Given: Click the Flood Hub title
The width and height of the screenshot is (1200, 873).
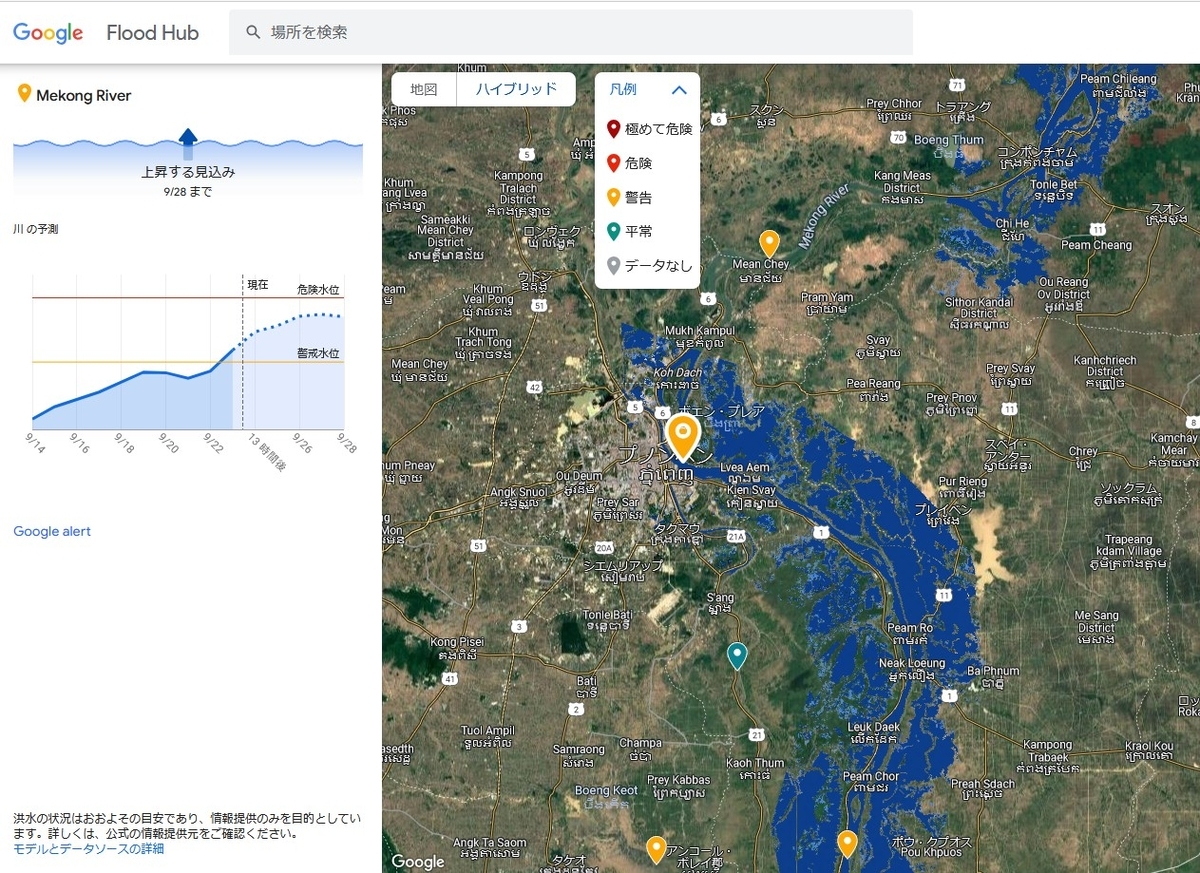Looking at the screenshot, I should click(x=153, y=33).
